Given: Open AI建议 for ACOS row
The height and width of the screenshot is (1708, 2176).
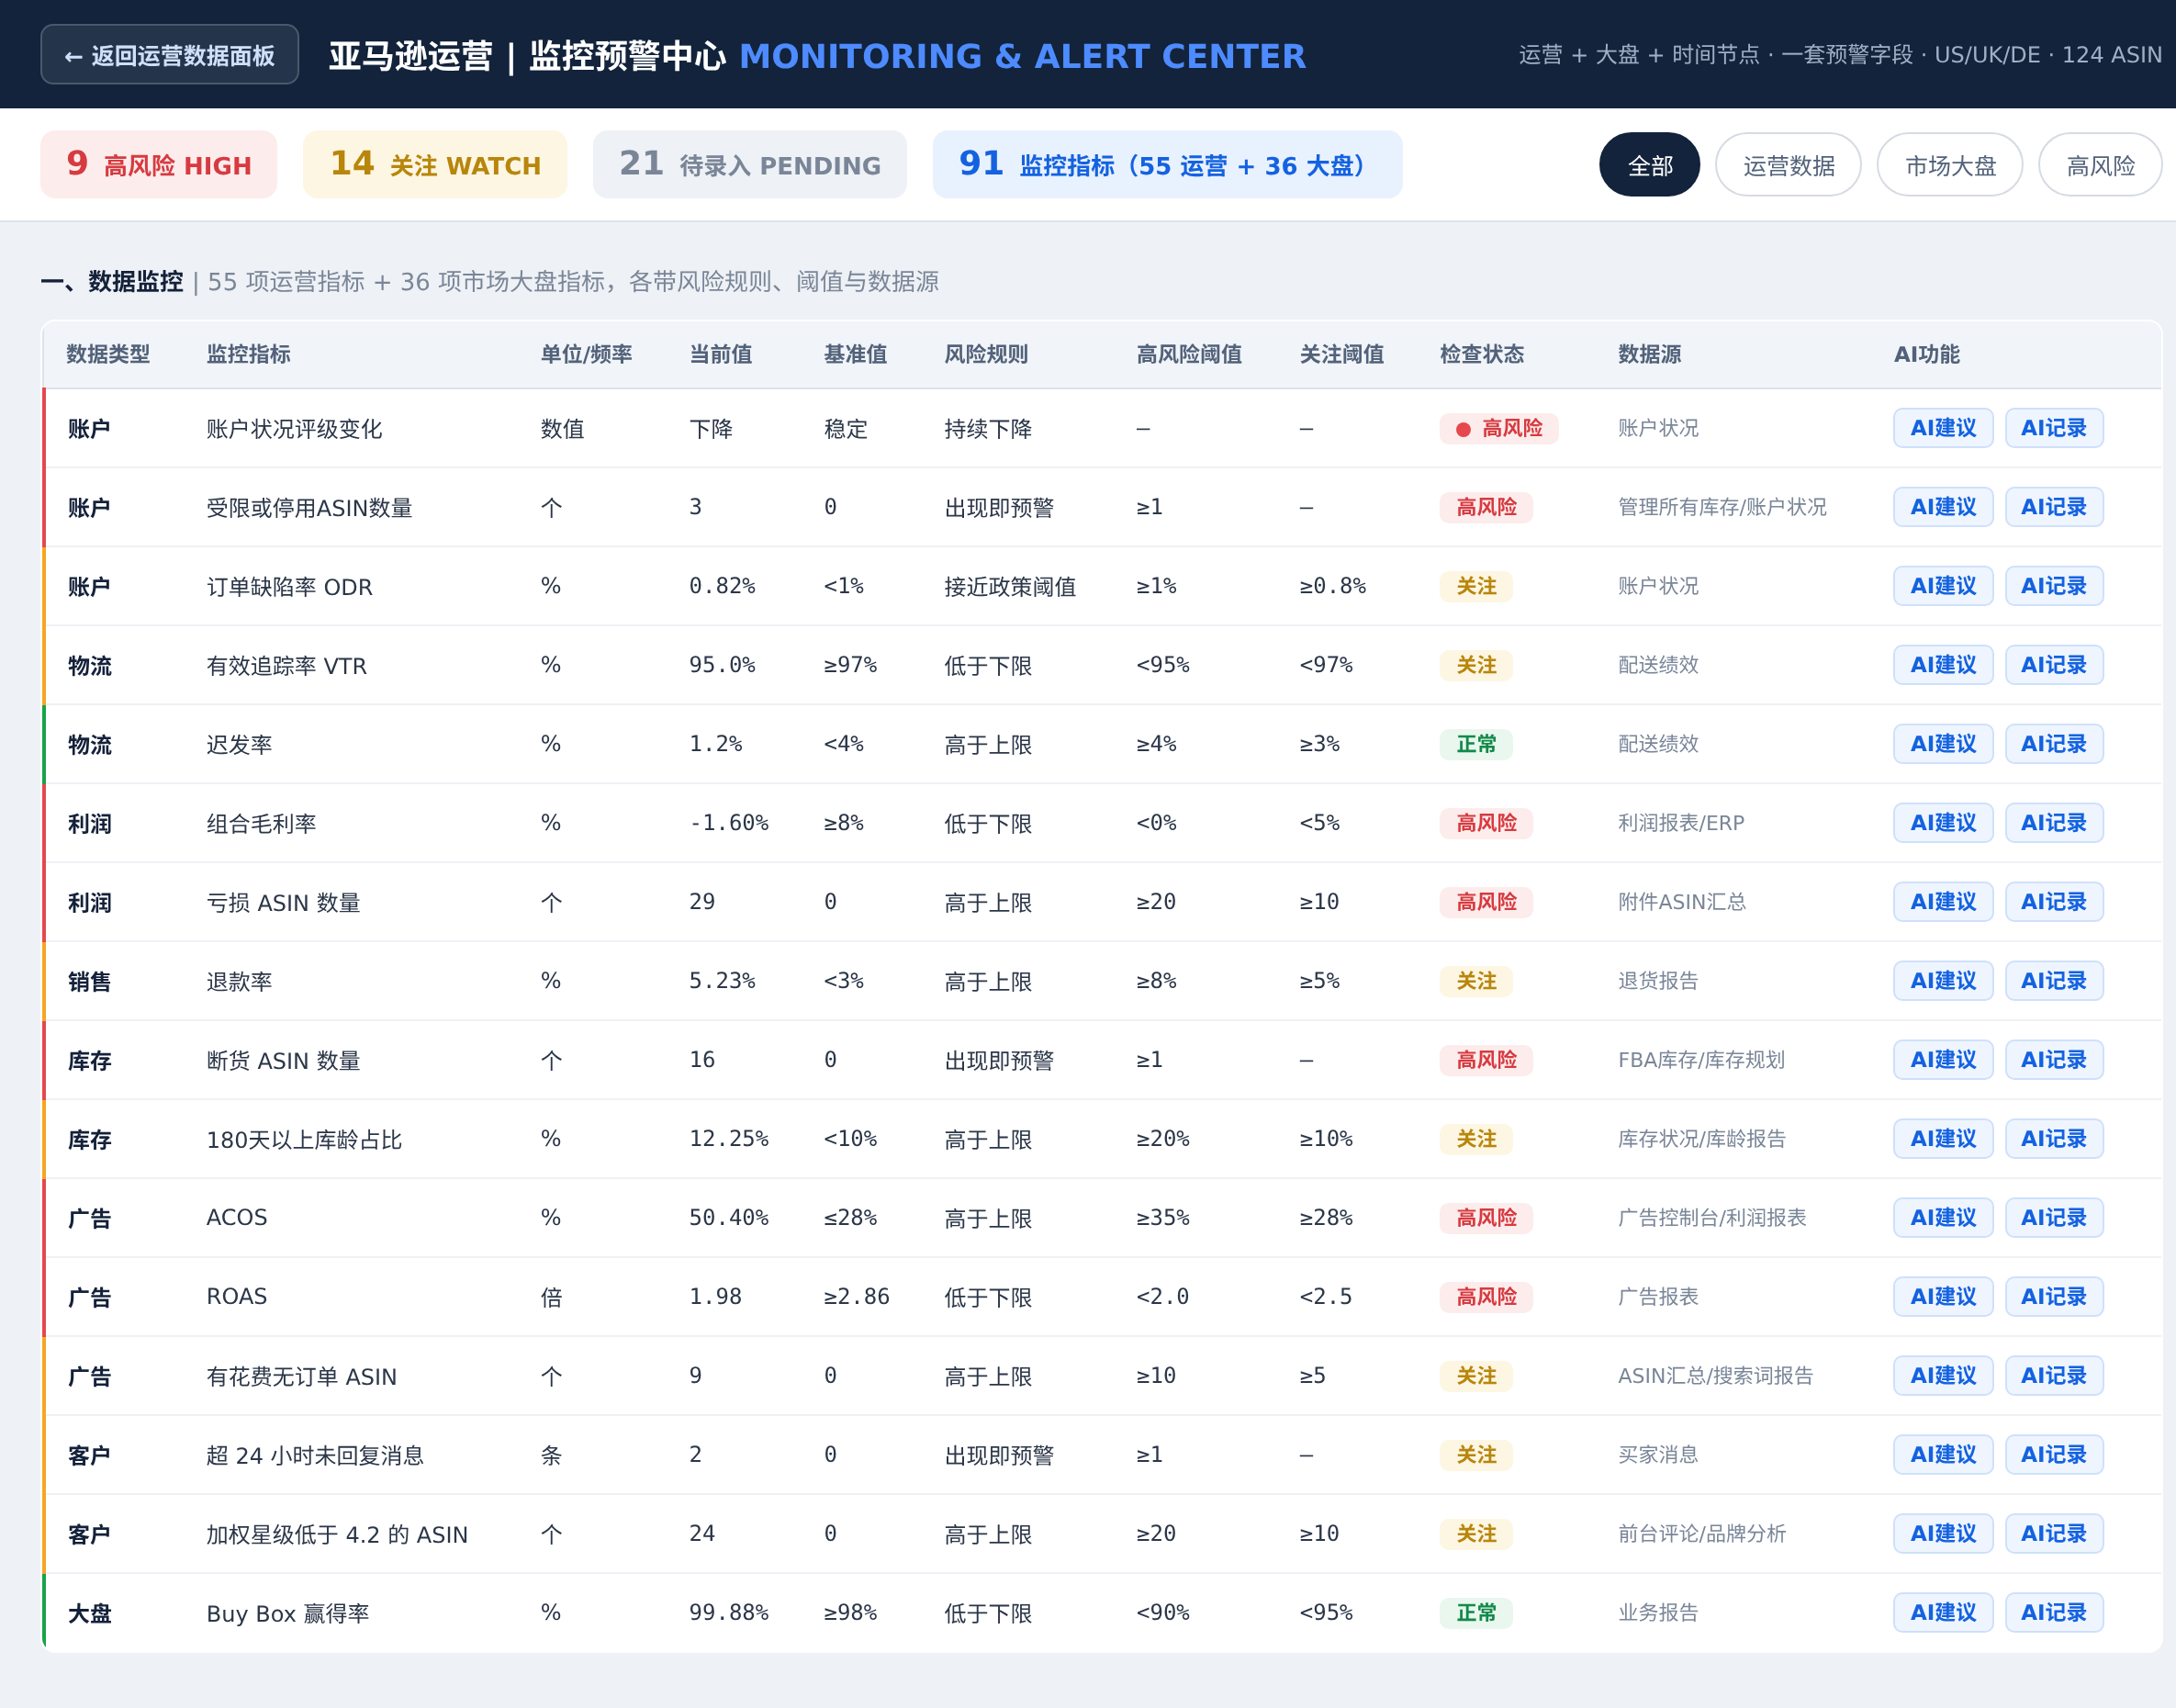Looking at the screenshot, I should 1943,1218.
